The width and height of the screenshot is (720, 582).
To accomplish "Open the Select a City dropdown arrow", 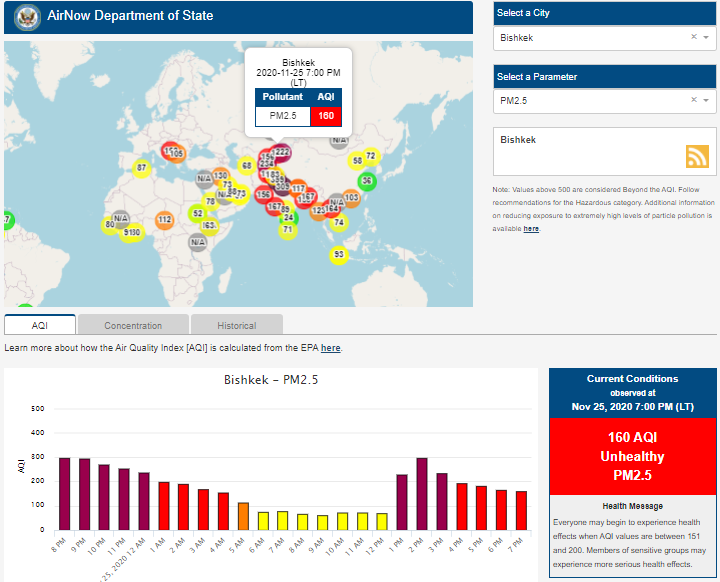I will tap(706, 38).
